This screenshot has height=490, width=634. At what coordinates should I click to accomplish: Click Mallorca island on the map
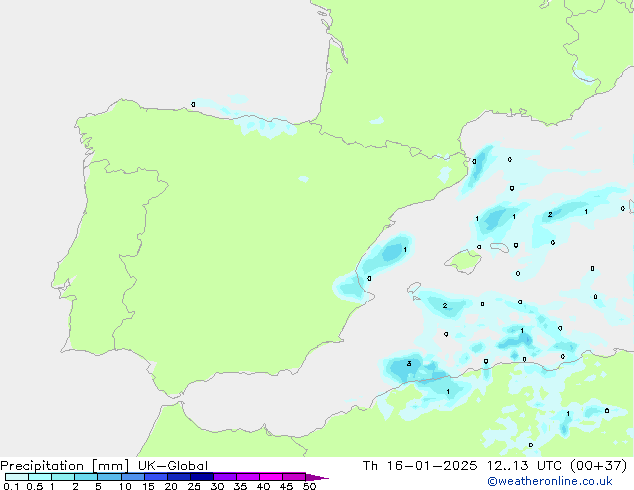pyautogui.click(x=463, y=261)
